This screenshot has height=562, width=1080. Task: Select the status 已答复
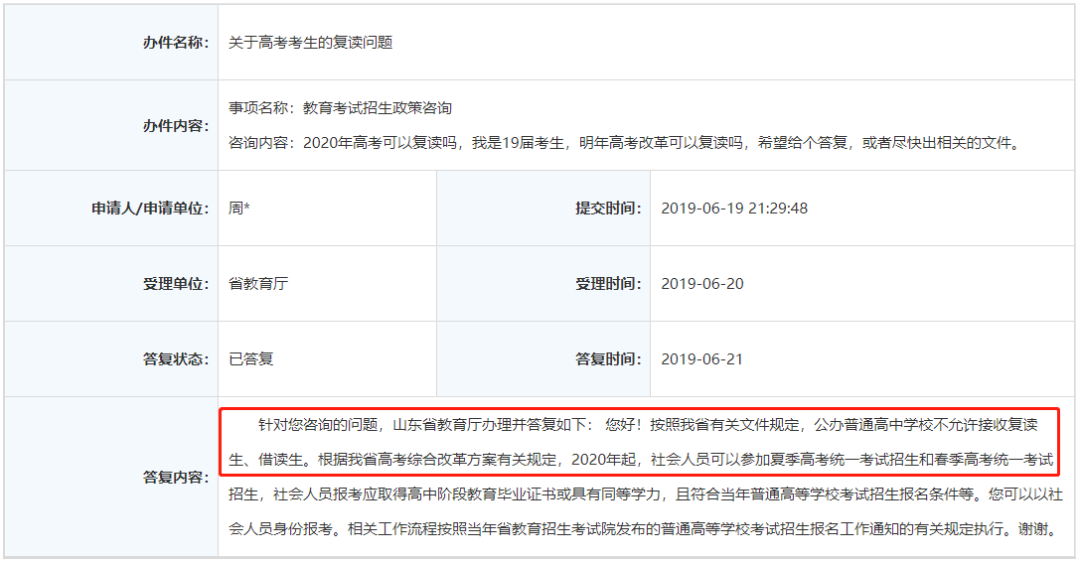pyautogui.click(x=251, y=359)
